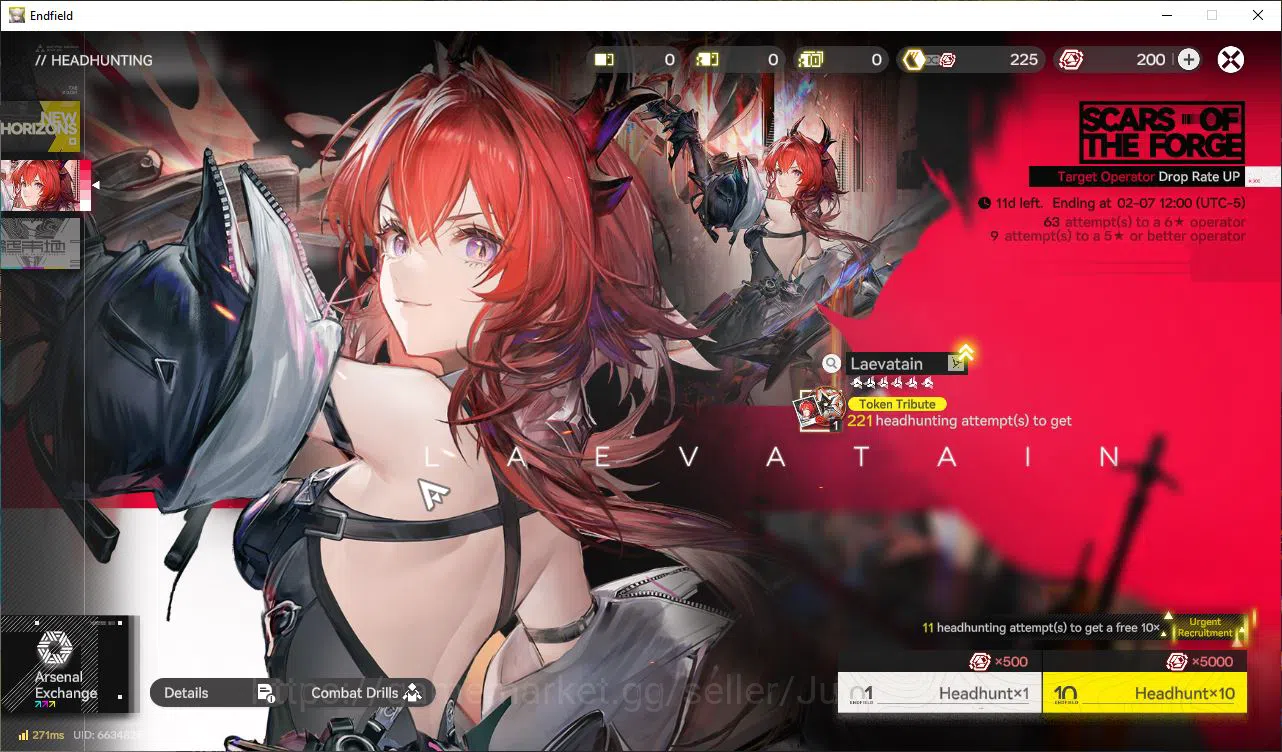The width and height of the screenshot is (1282, 752).
Task: Select the '9 attempt(s) to a 5★ or better' text
Action: (x=1118, y=236)
